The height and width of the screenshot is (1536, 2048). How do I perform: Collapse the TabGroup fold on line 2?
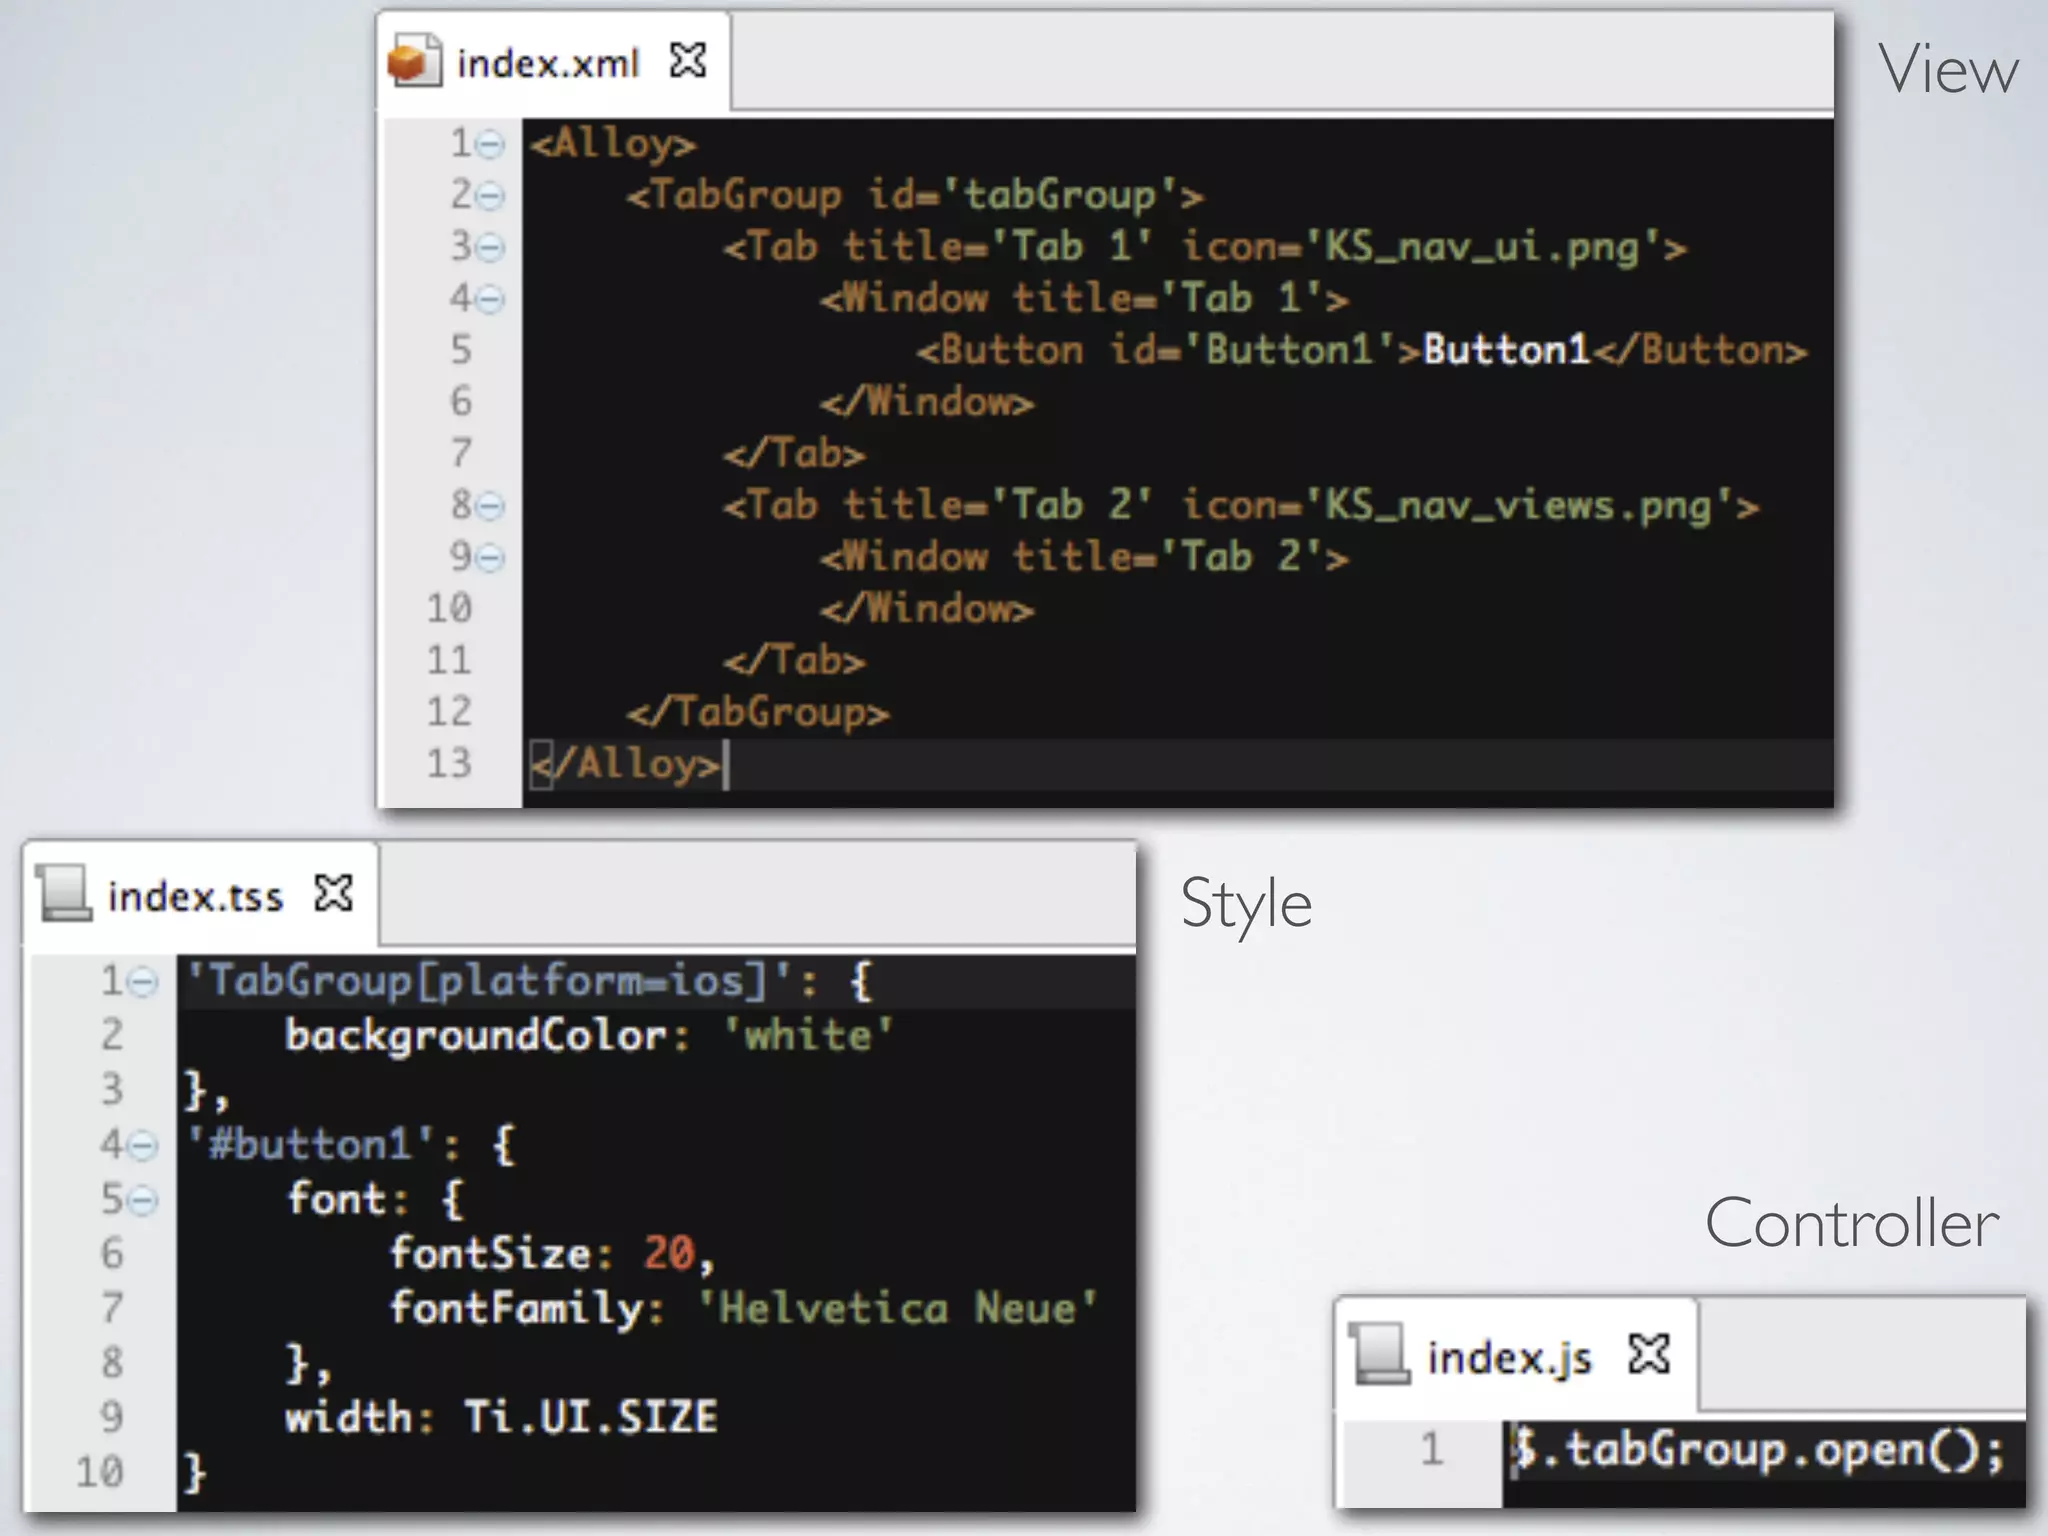click(490, 196)
